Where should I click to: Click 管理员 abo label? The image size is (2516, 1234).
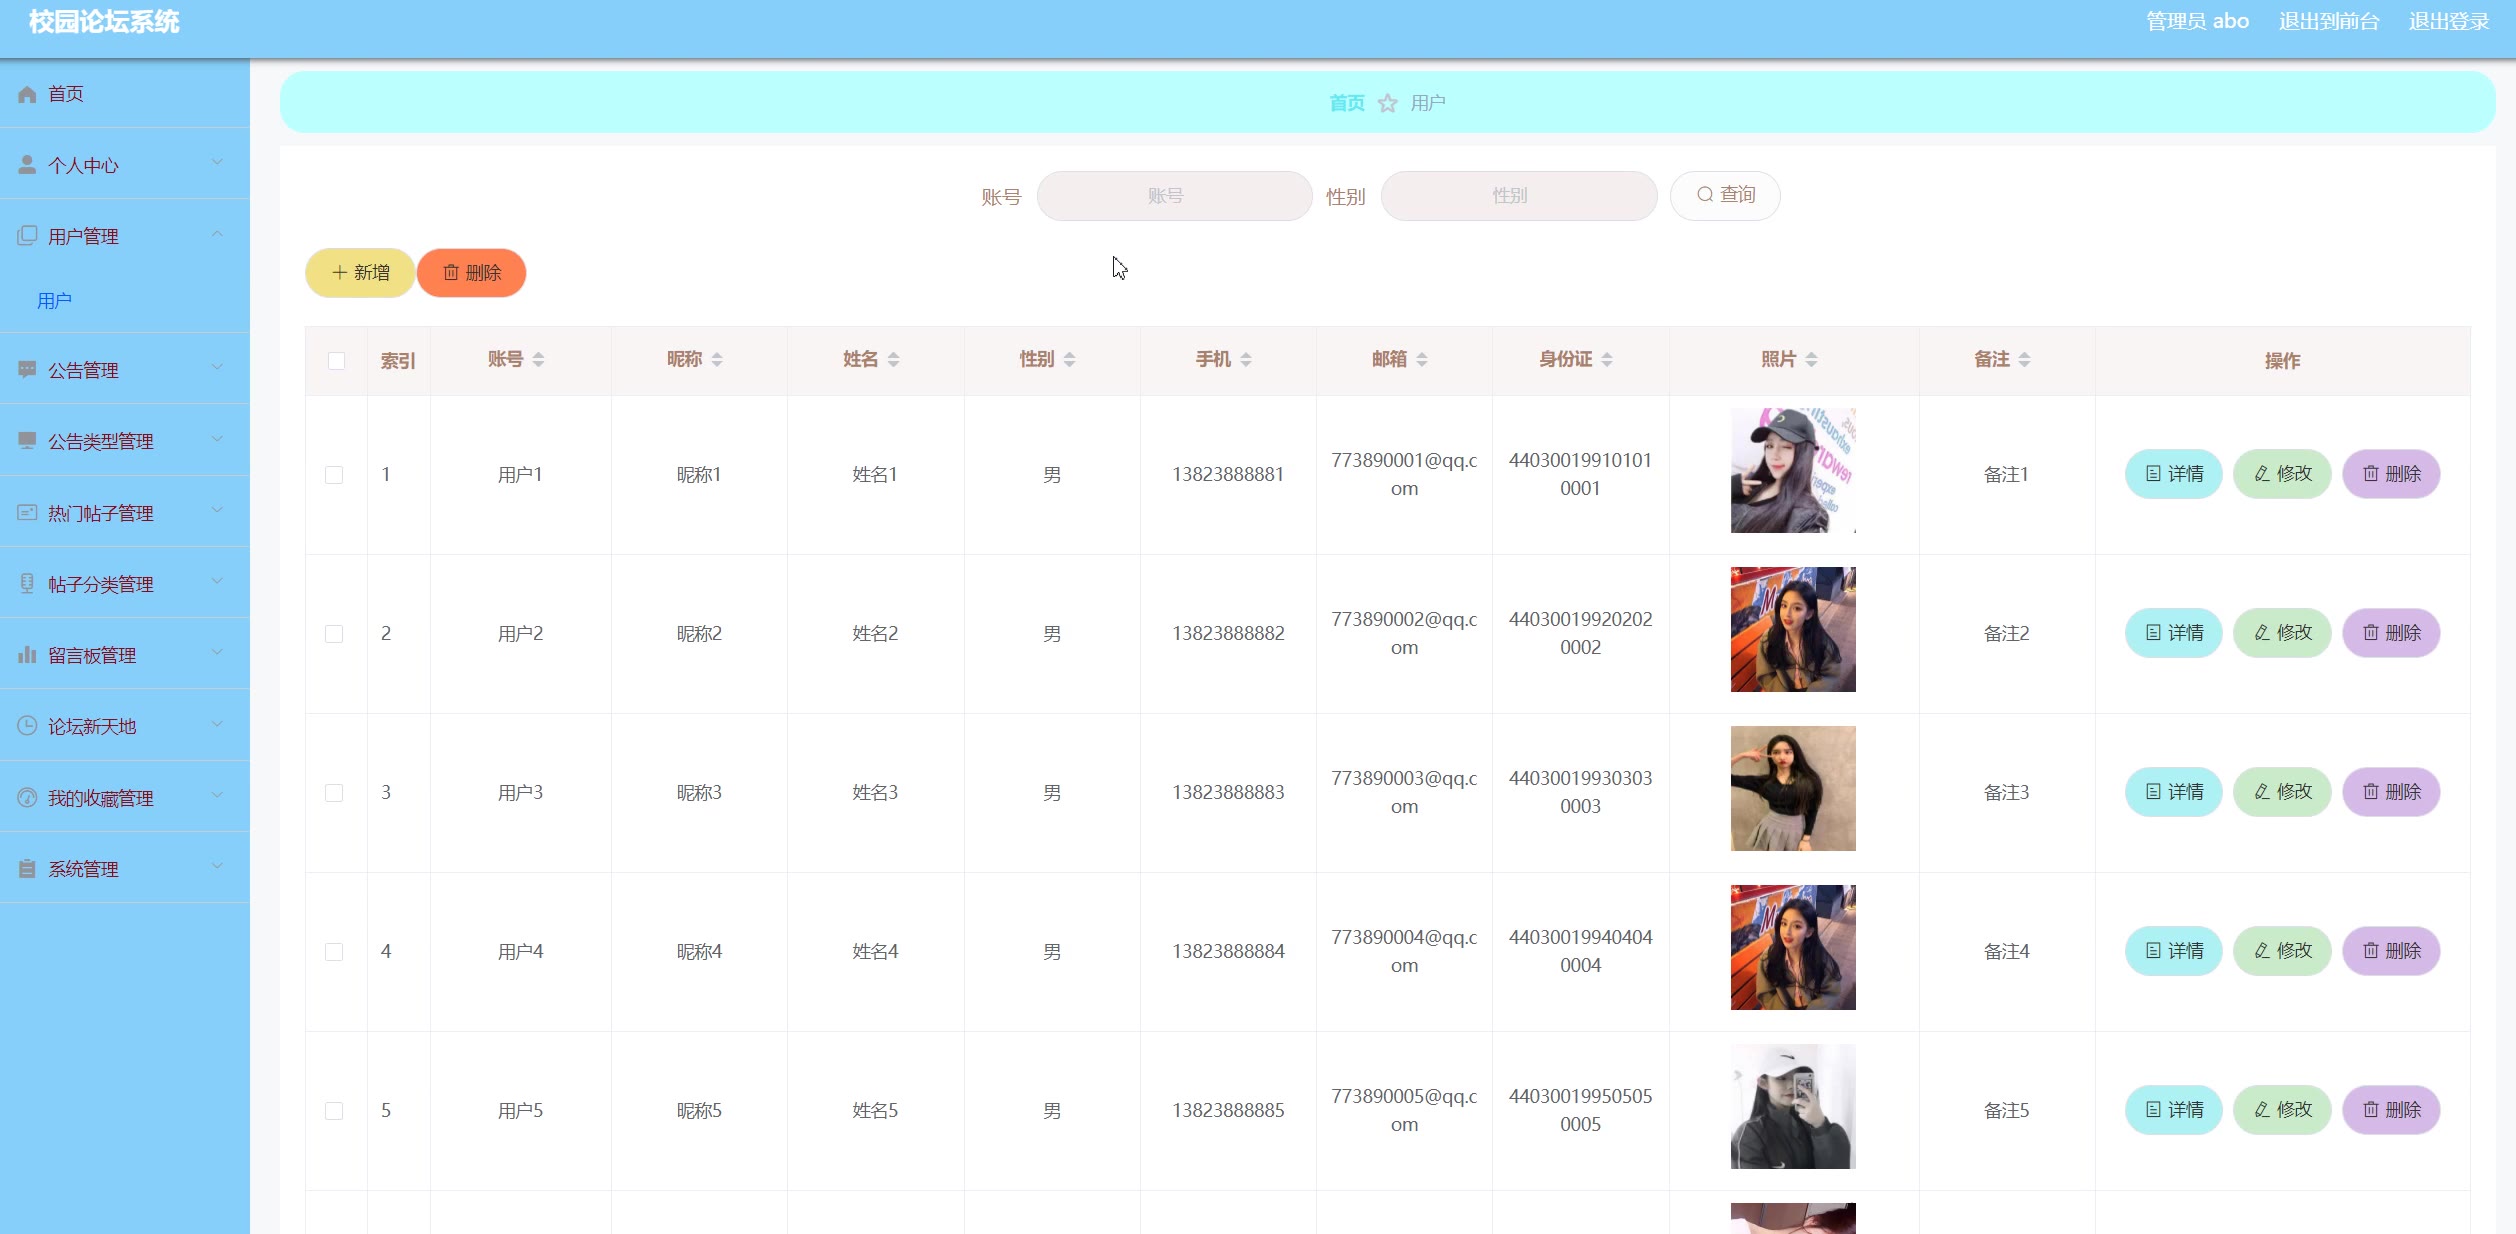(2197, 21)
